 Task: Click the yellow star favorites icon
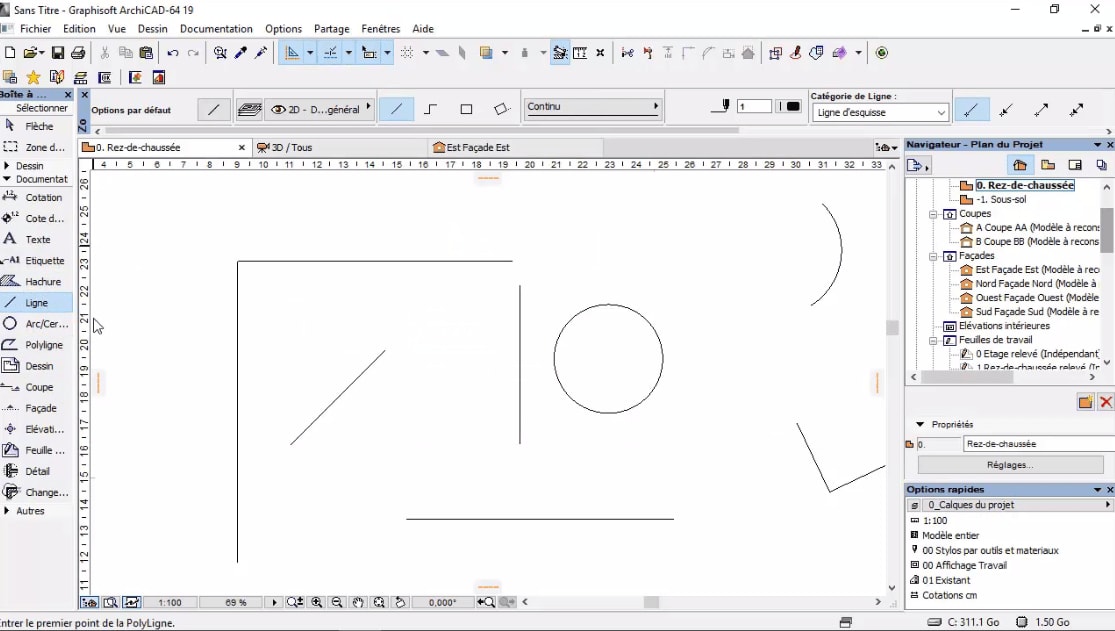[x=33, y=78]
